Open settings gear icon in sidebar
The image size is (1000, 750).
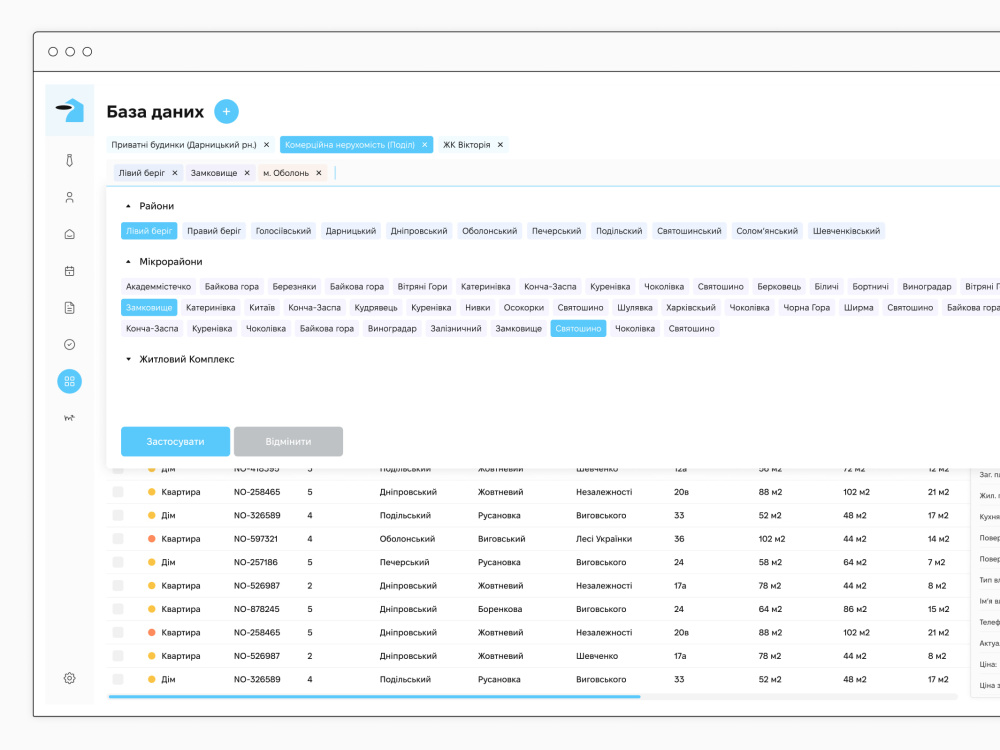click(x=70, y=678)
